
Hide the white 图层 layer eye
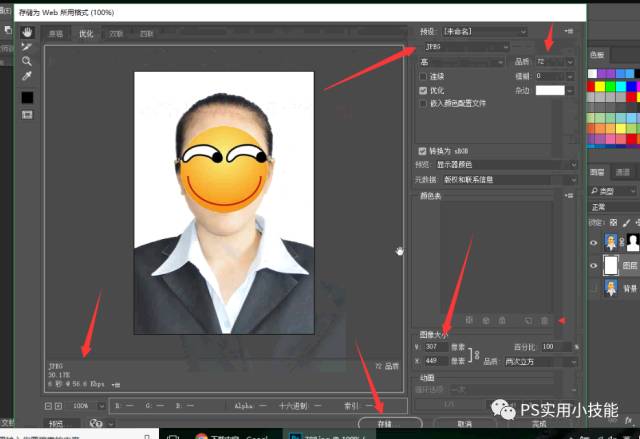click(x=594, y=266)
